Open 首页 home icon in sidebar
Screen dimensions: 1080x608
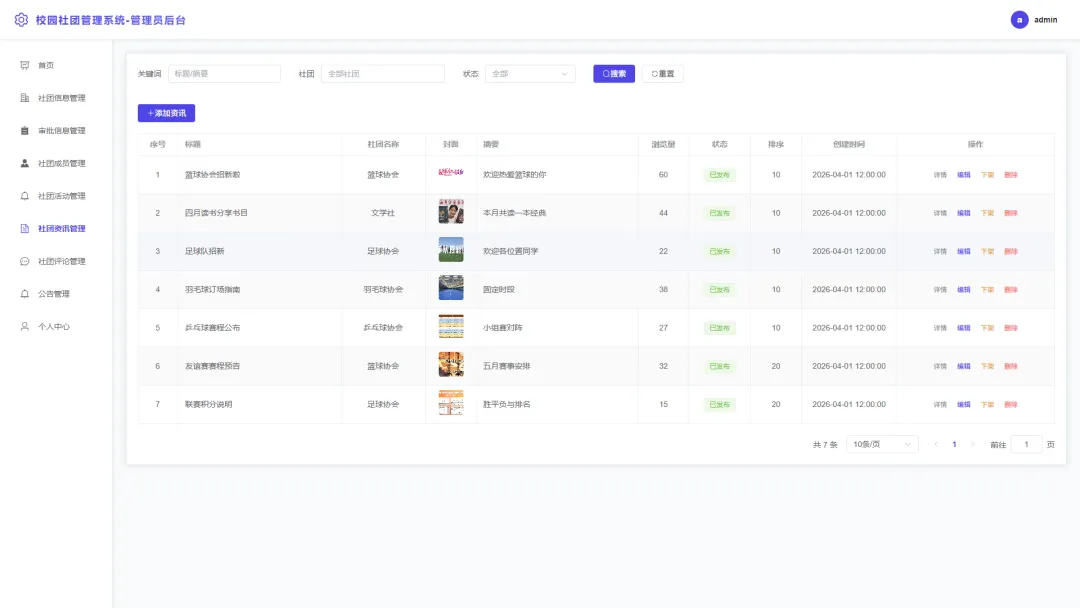point(25,65)
